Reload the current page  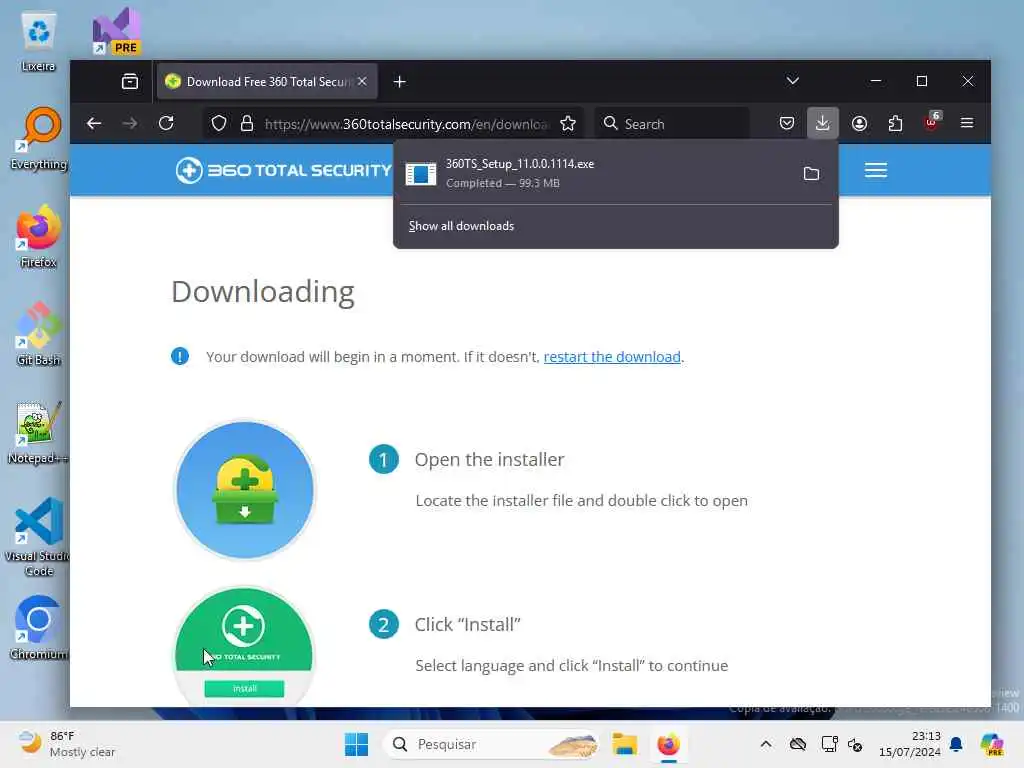pyautogui.click(x=167, y=123)
